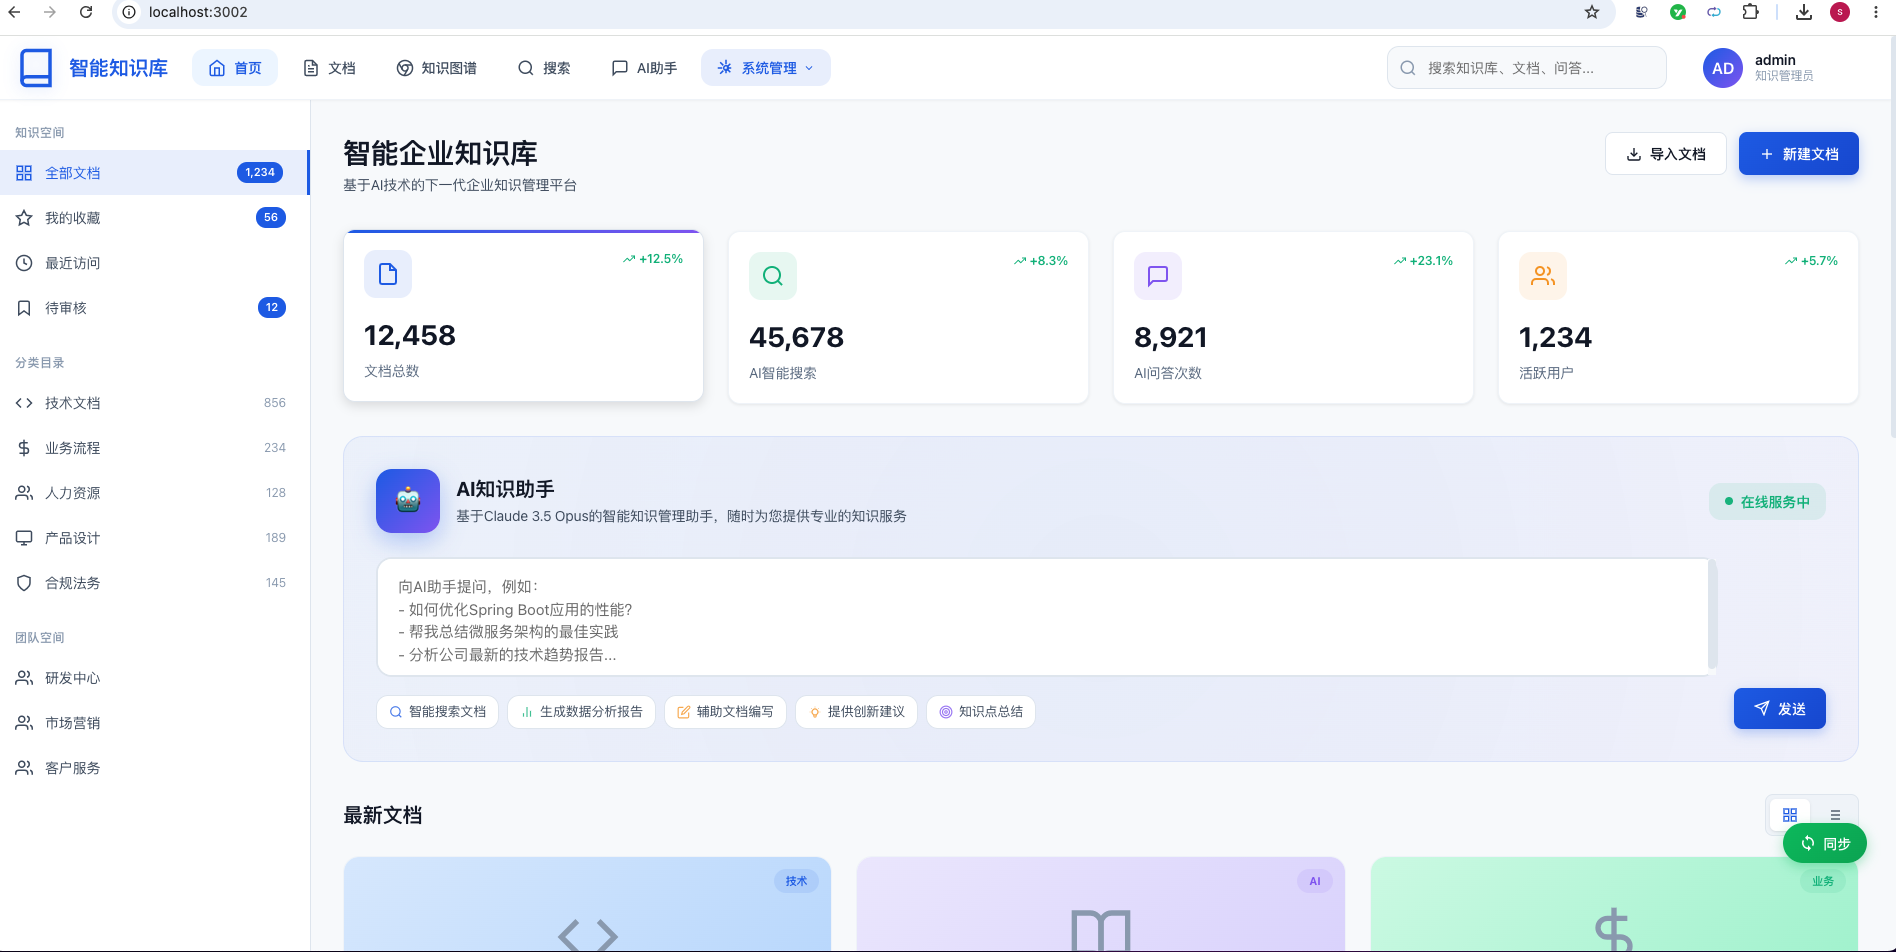Open the AI tagged document card
This screenshot has width=1896, height=952.
[x=1101, y=904]
